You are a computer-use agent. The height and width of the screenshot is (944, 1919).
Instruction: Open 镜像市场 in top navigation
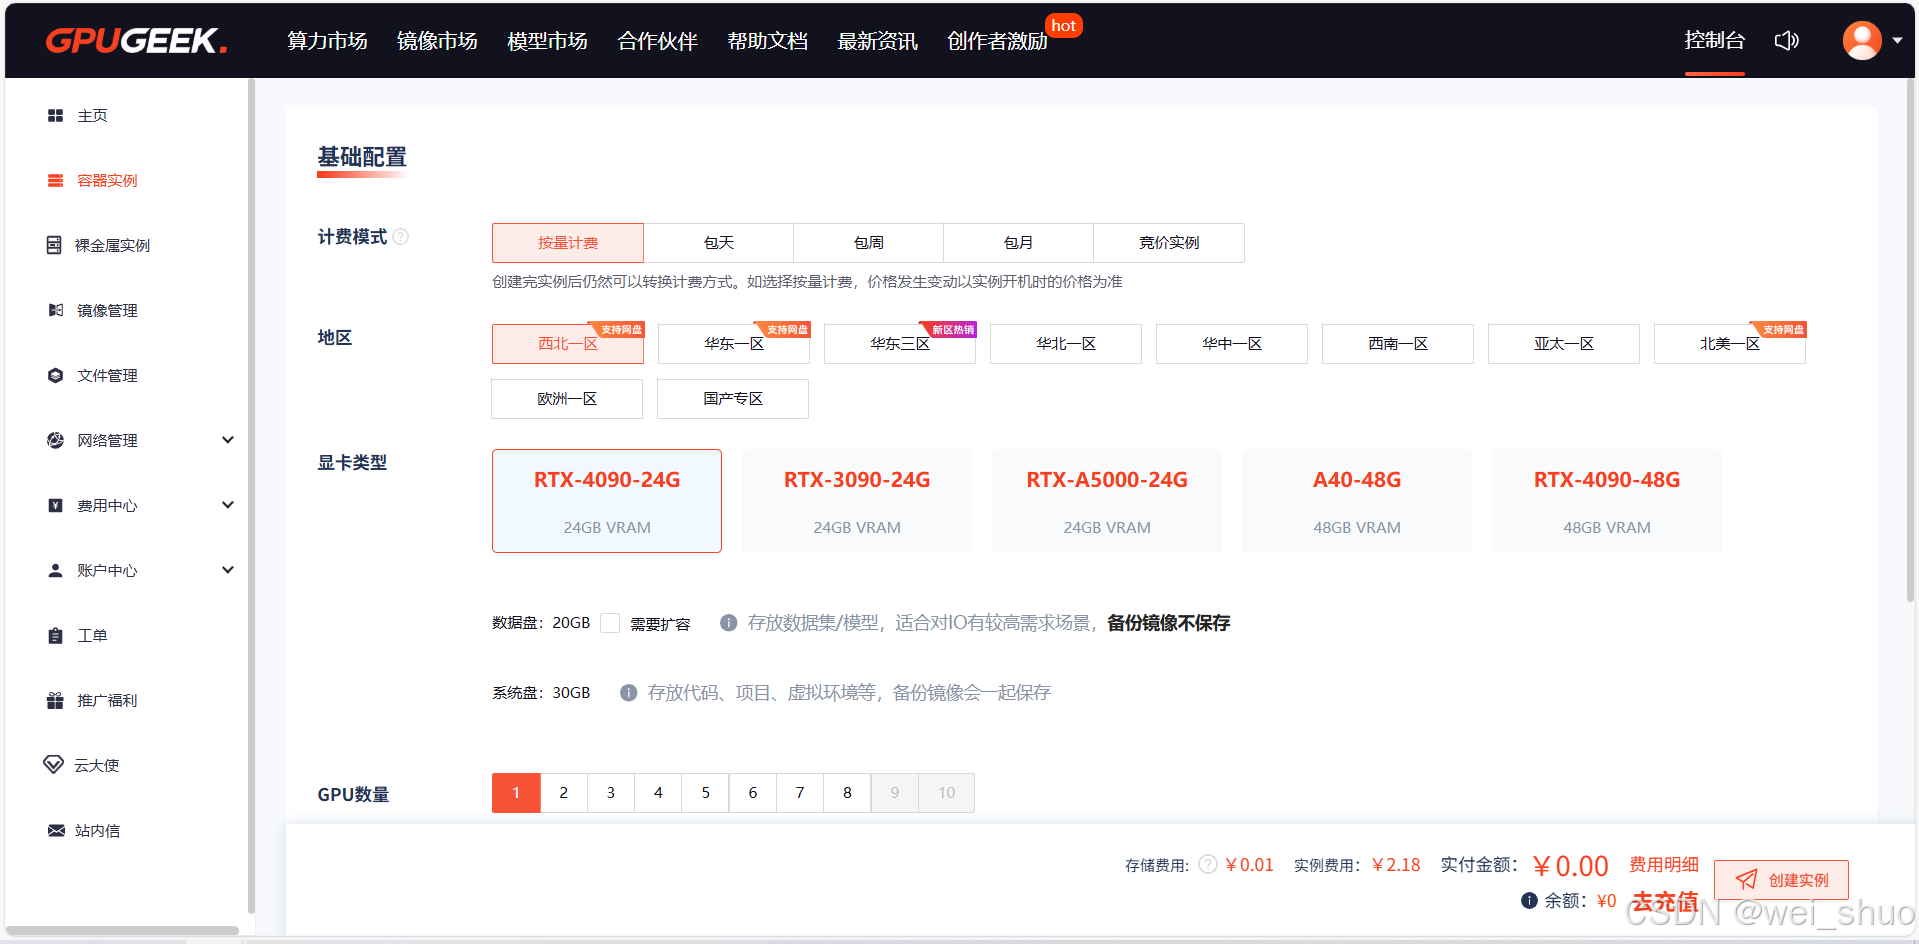437,41
